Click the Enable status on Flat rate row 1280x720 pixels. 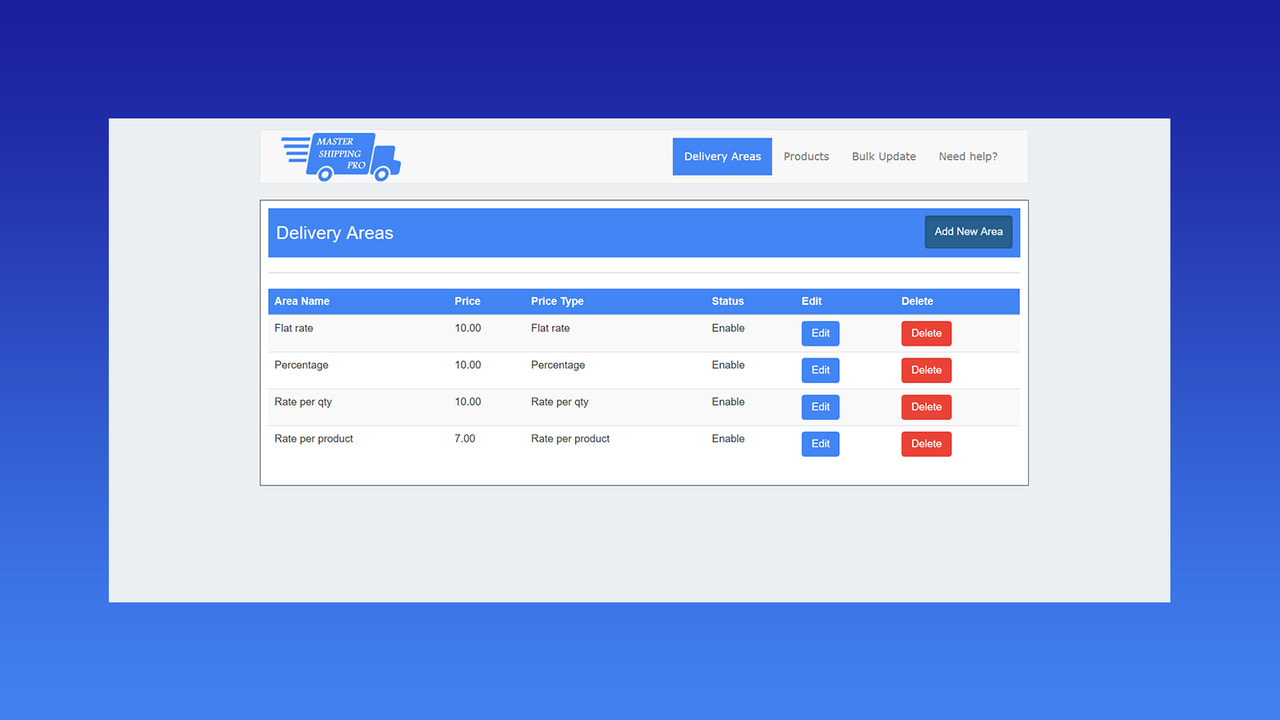coord(728,328)
